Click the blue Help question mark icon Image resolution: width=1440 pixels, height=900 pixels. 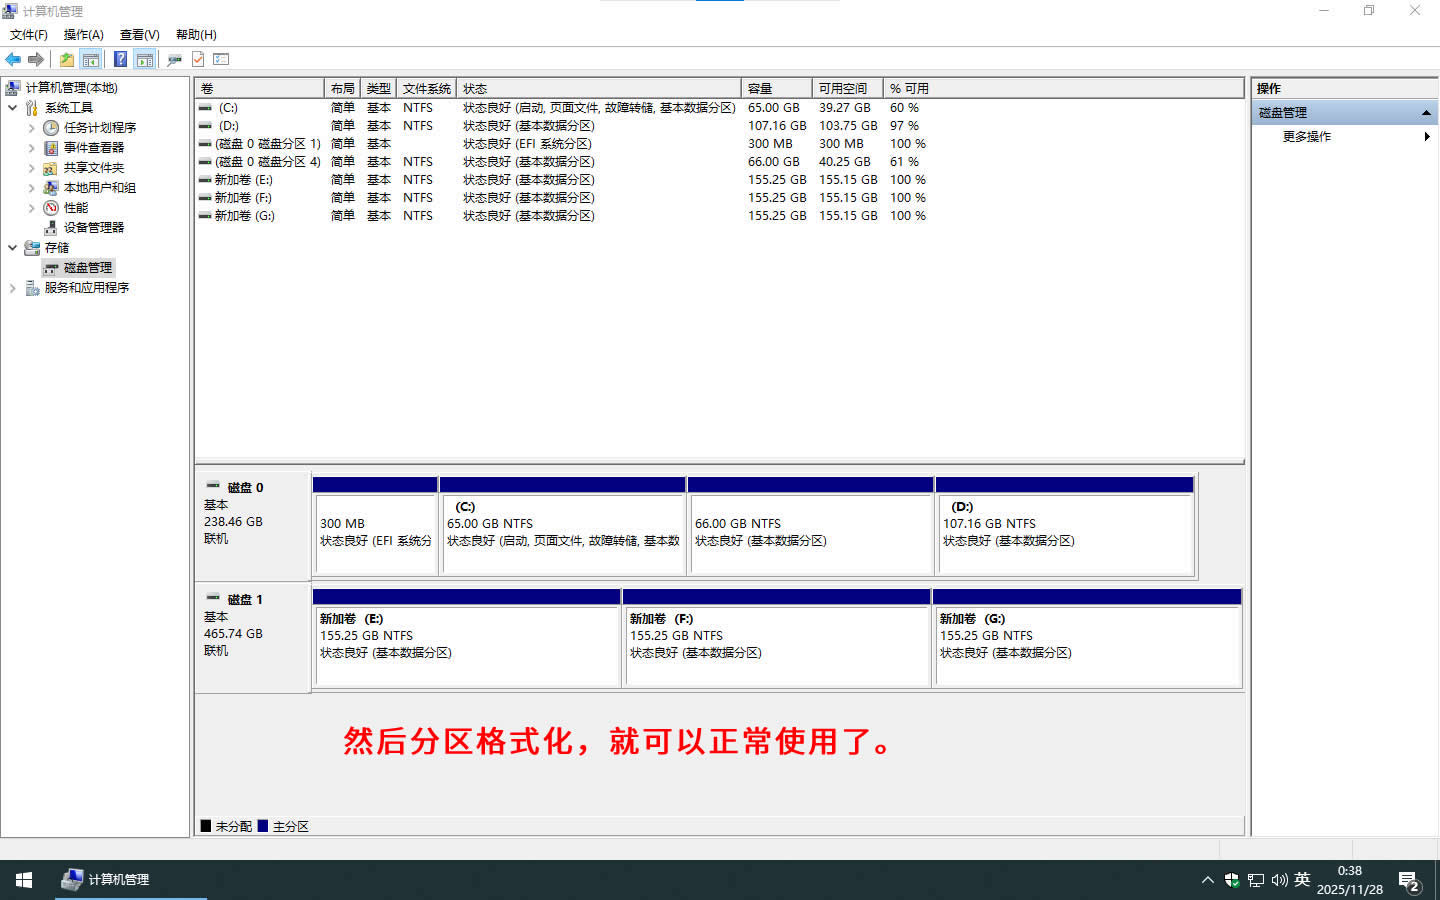(120, 60)
